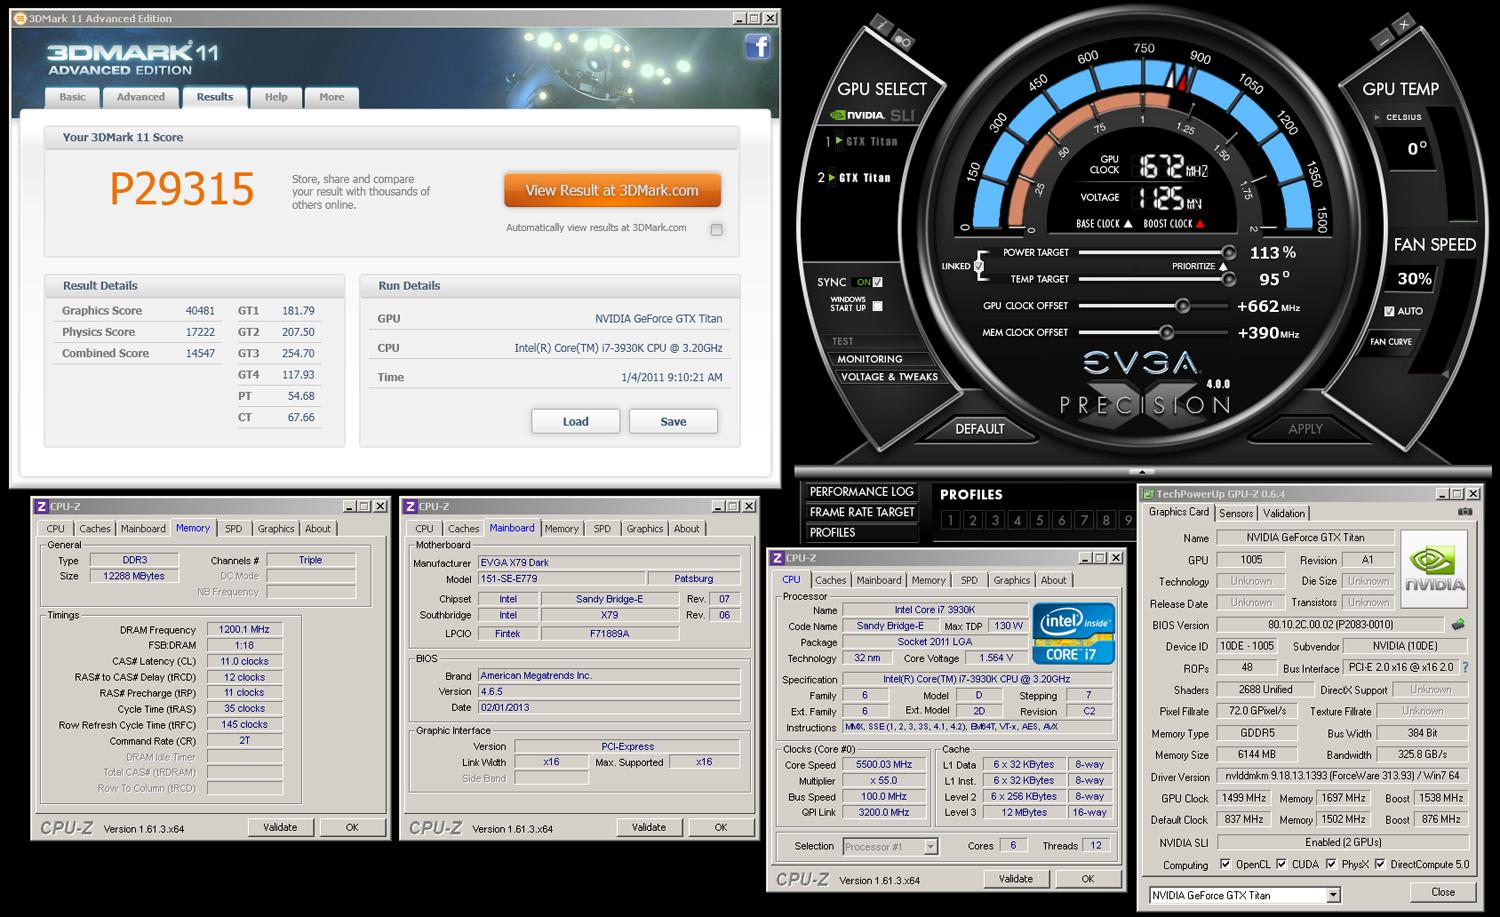This screenshot has height=917, width=1500.
Task: Click the BIOS save chip icon in GPU-Z
Action: (x=1458, y=625)
